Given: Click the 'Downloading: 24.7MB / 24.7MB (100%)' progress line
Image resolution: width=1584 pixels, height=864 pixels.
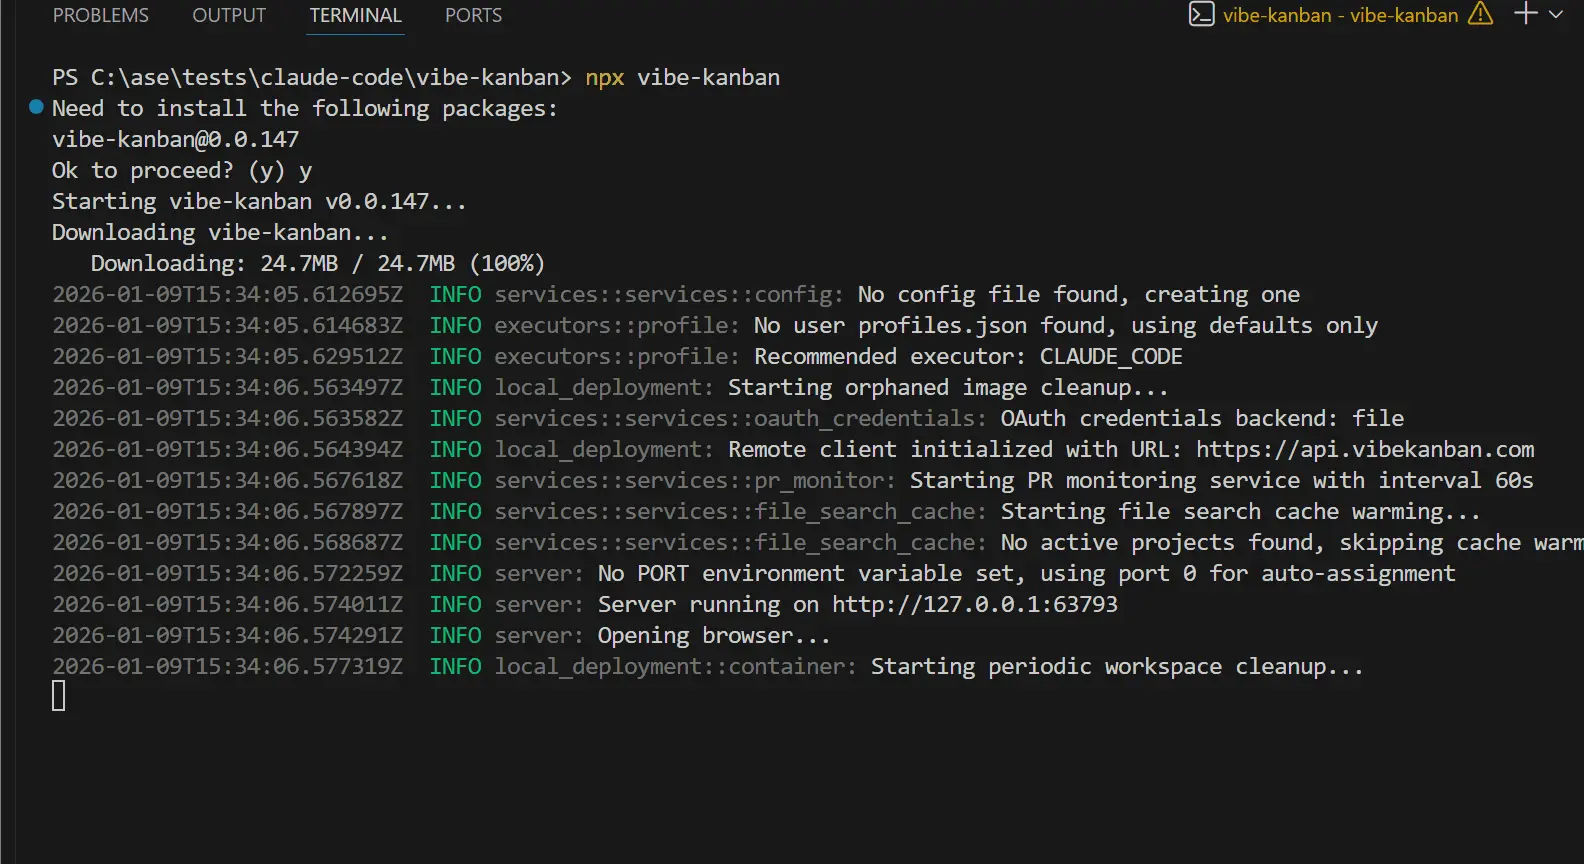Looking at the screenshot, I should tap(317, 264).
